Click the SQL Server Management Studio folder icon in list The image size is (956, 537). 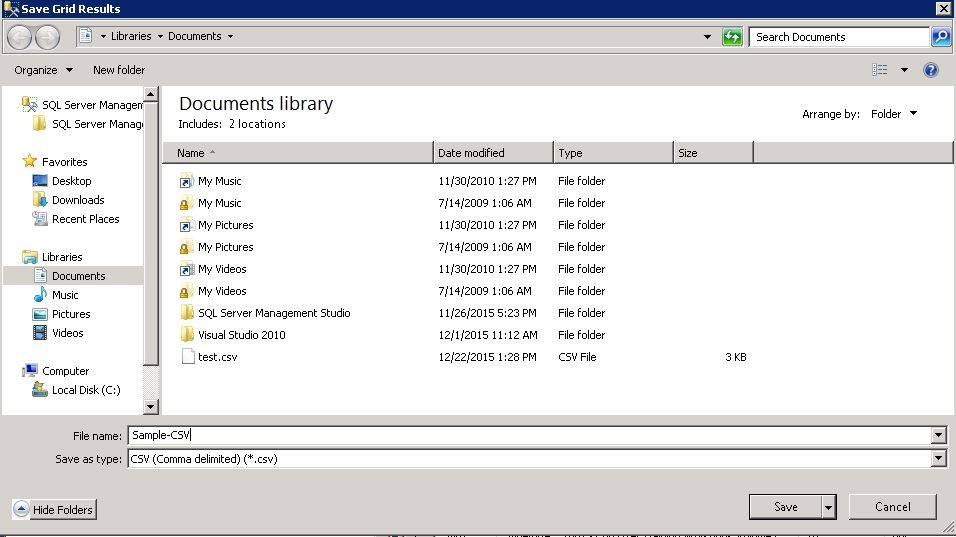(187, 312)
